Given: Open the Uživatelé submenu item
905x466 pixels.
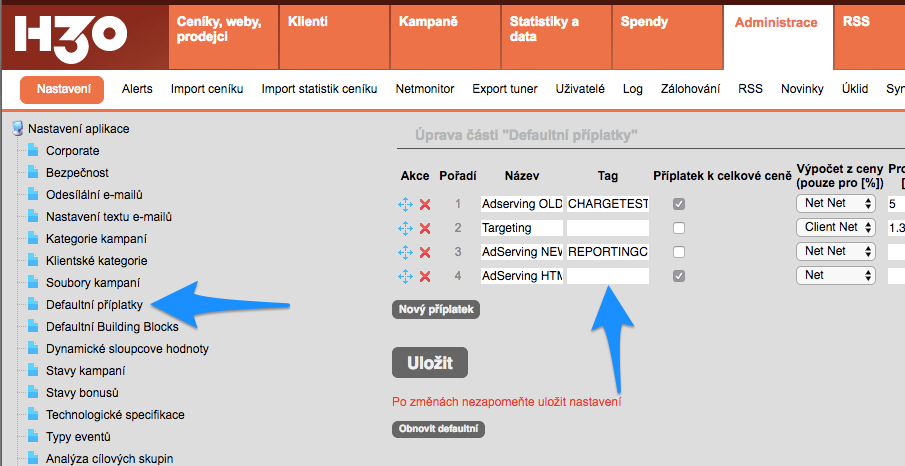Looking at the screenshot, I should (580, 89).
